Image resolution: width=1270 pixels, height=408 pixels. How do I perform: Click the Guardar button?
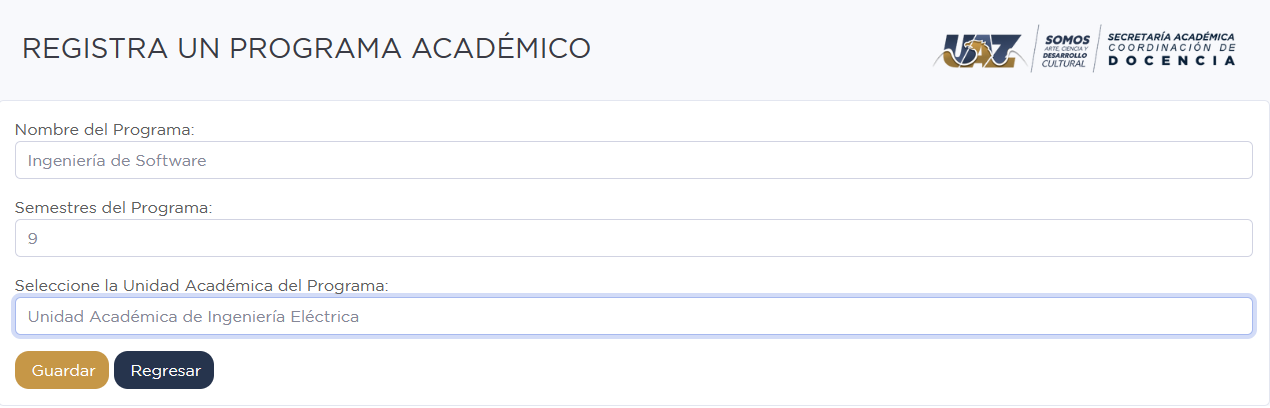[62, 370]
